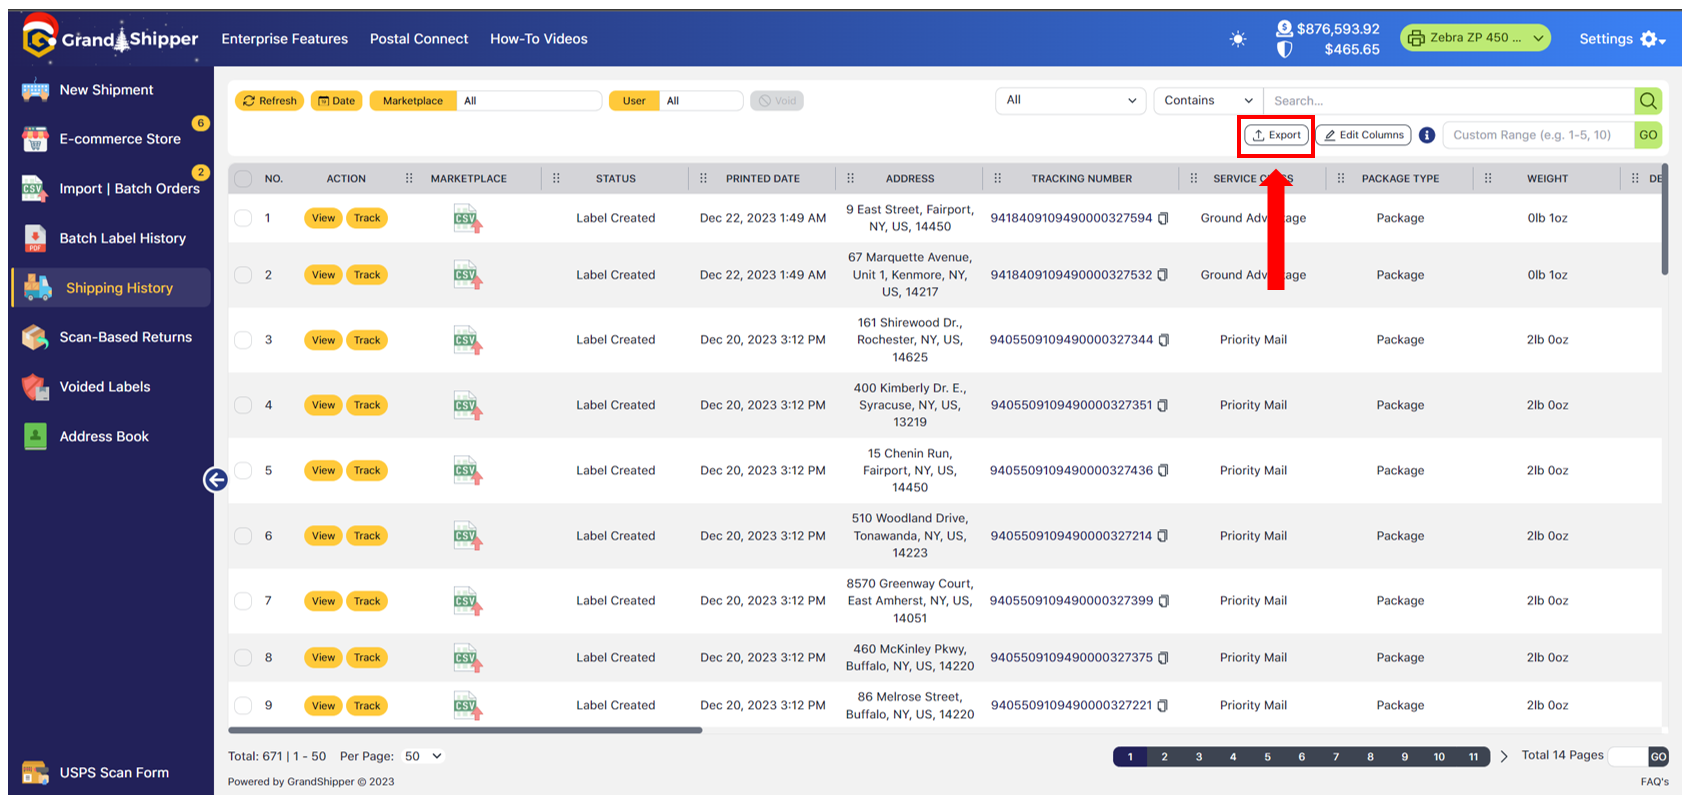Click the Track button in row 2

(x=367, y=275)
